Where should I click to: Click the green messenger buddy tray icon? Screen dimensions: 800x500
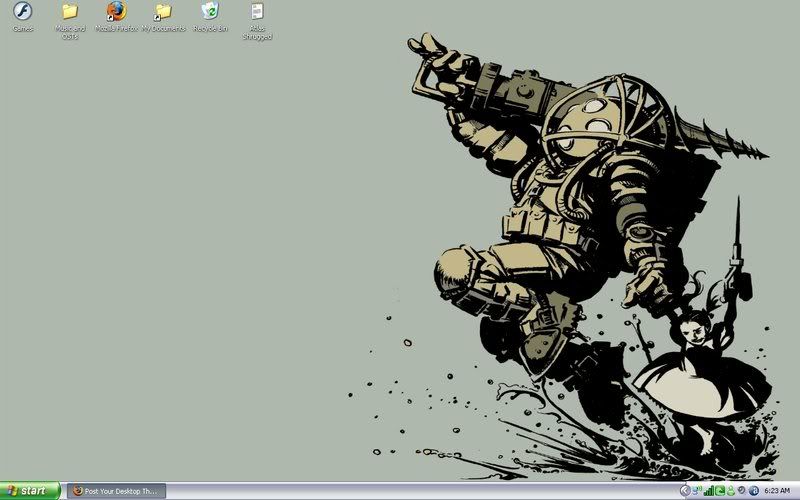click(731, 491)
